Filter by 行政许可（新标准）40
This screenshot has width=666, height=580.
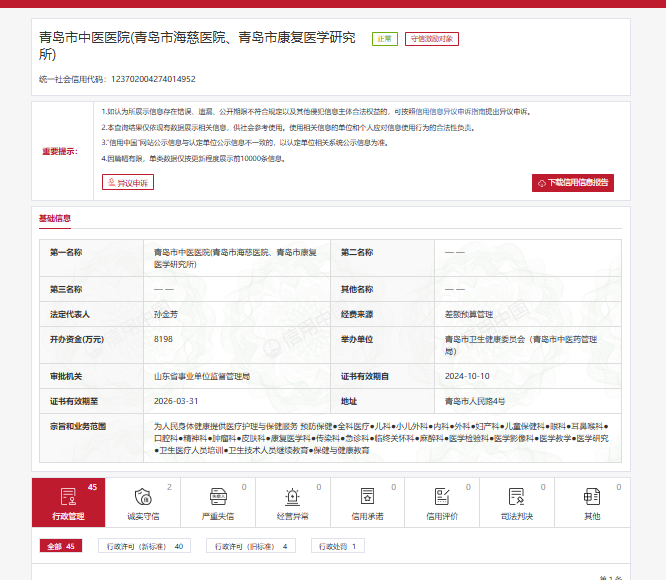(x=144, y=546)
